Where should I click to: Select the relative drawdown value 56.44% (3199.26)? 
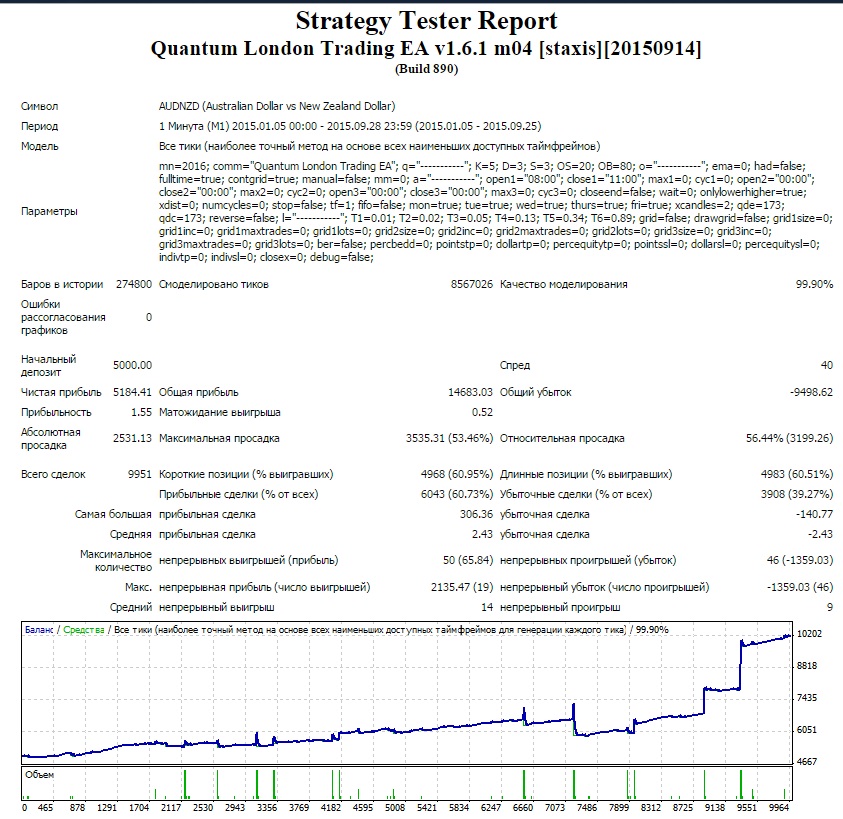coord(789,438)
